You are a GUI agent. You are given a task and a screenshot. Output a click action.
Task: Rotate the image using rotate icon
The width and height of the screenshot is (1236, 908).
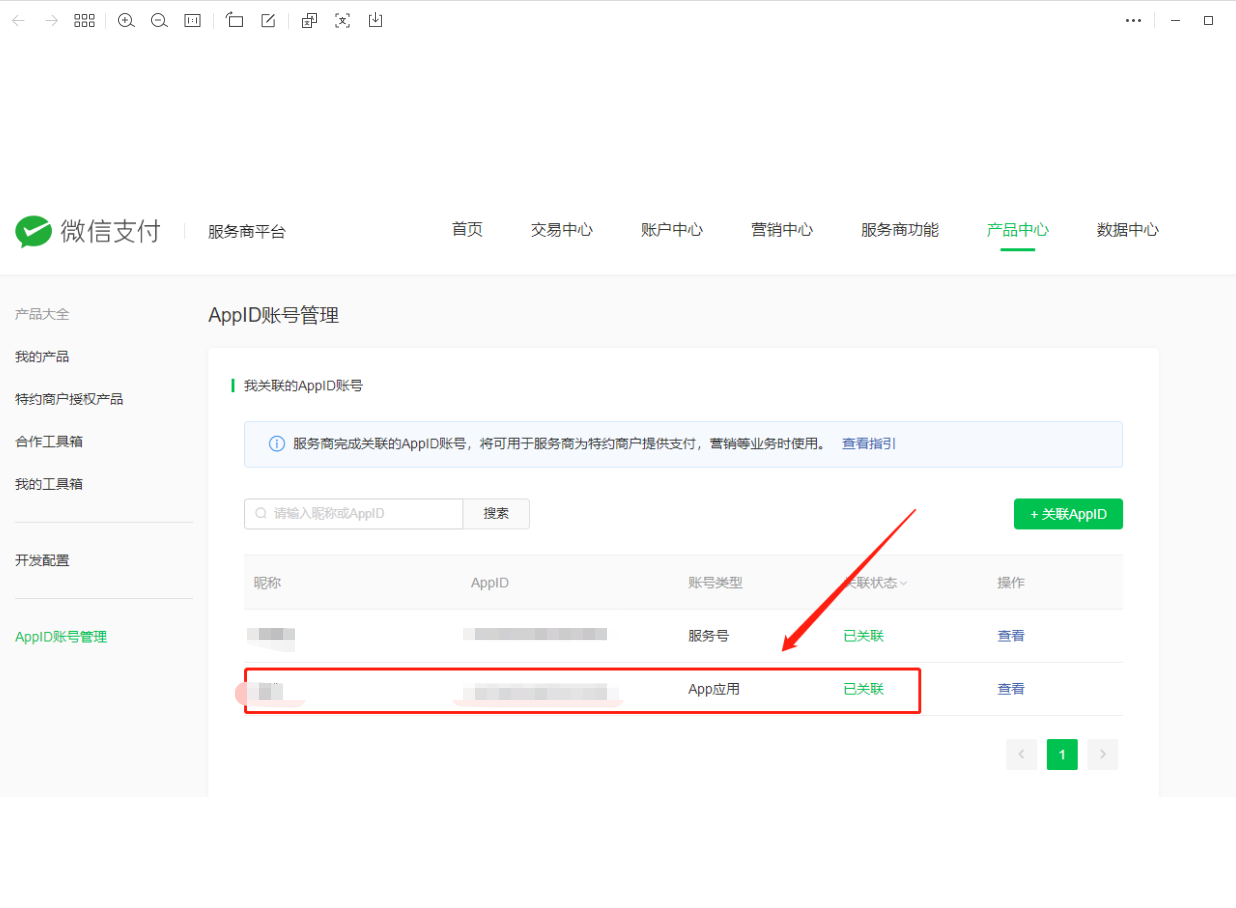(x=235, y=20)
